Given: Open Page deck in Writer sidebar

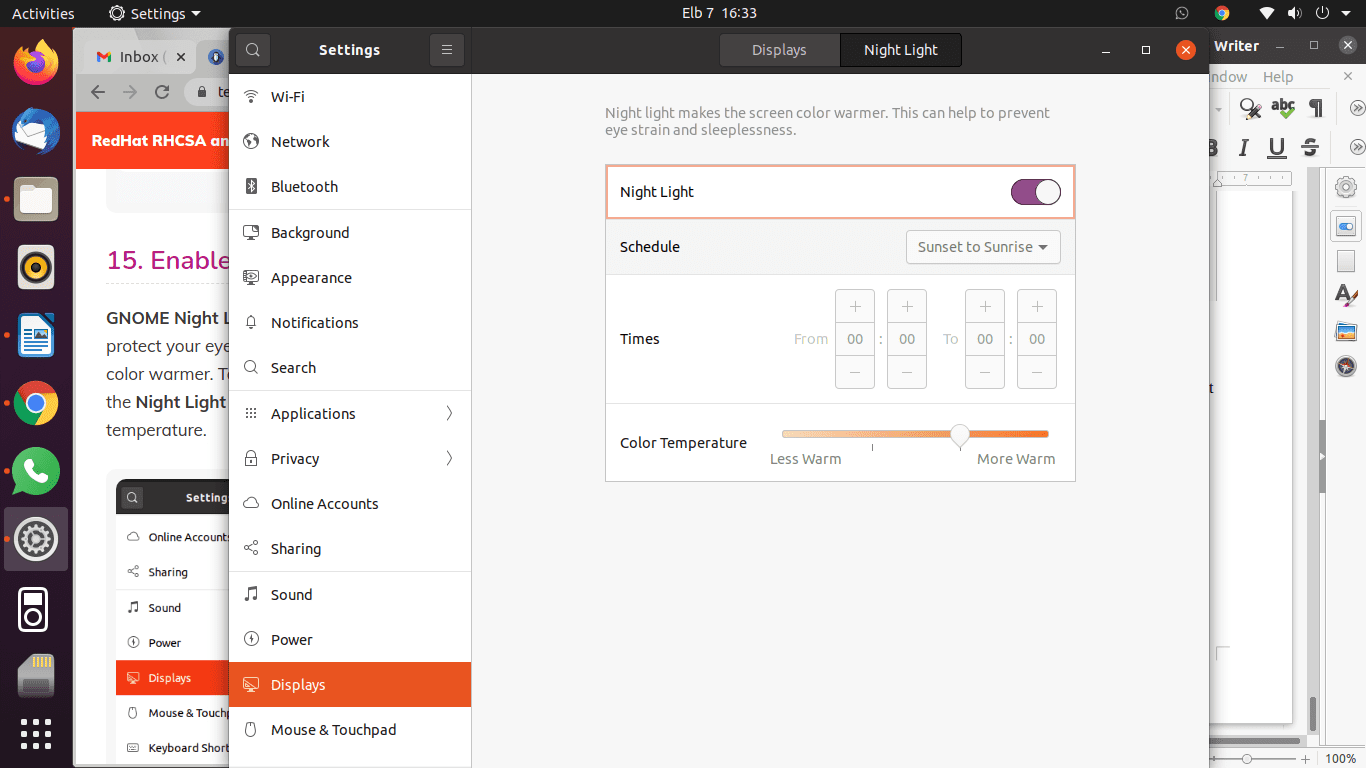Looking at the screenshot, I should [1346, 261].
